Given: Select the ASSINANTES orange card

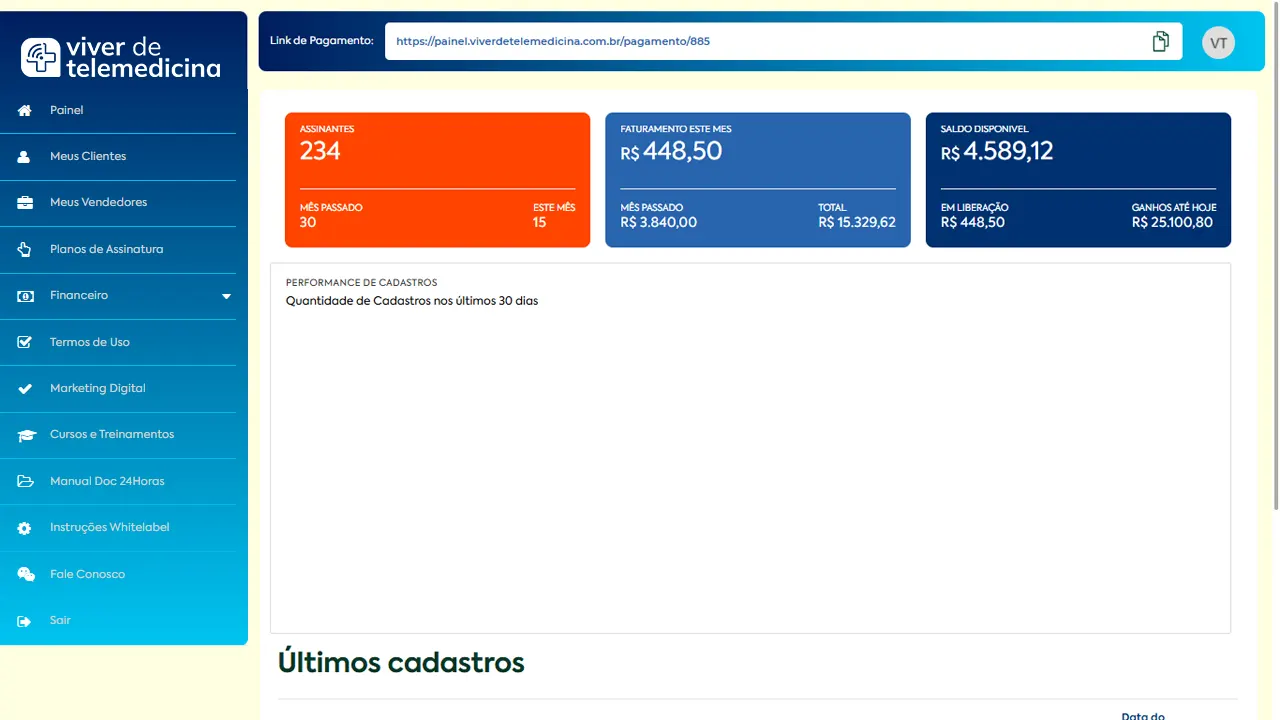Looking at the screenshot, I should [437, 180].
